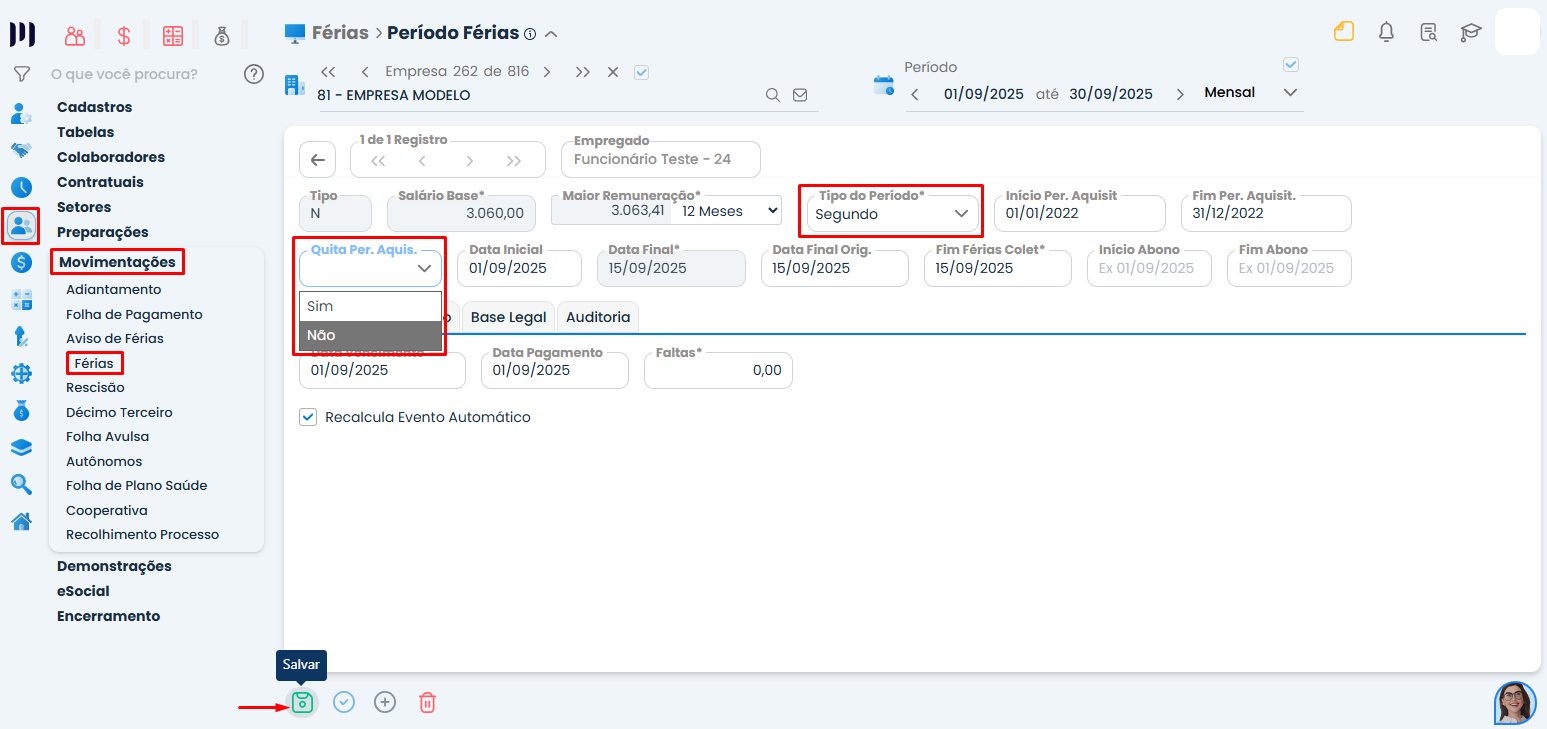Expand the eSocial menu
This screenshot has width=1547, height=729.
tap(83, 591)
